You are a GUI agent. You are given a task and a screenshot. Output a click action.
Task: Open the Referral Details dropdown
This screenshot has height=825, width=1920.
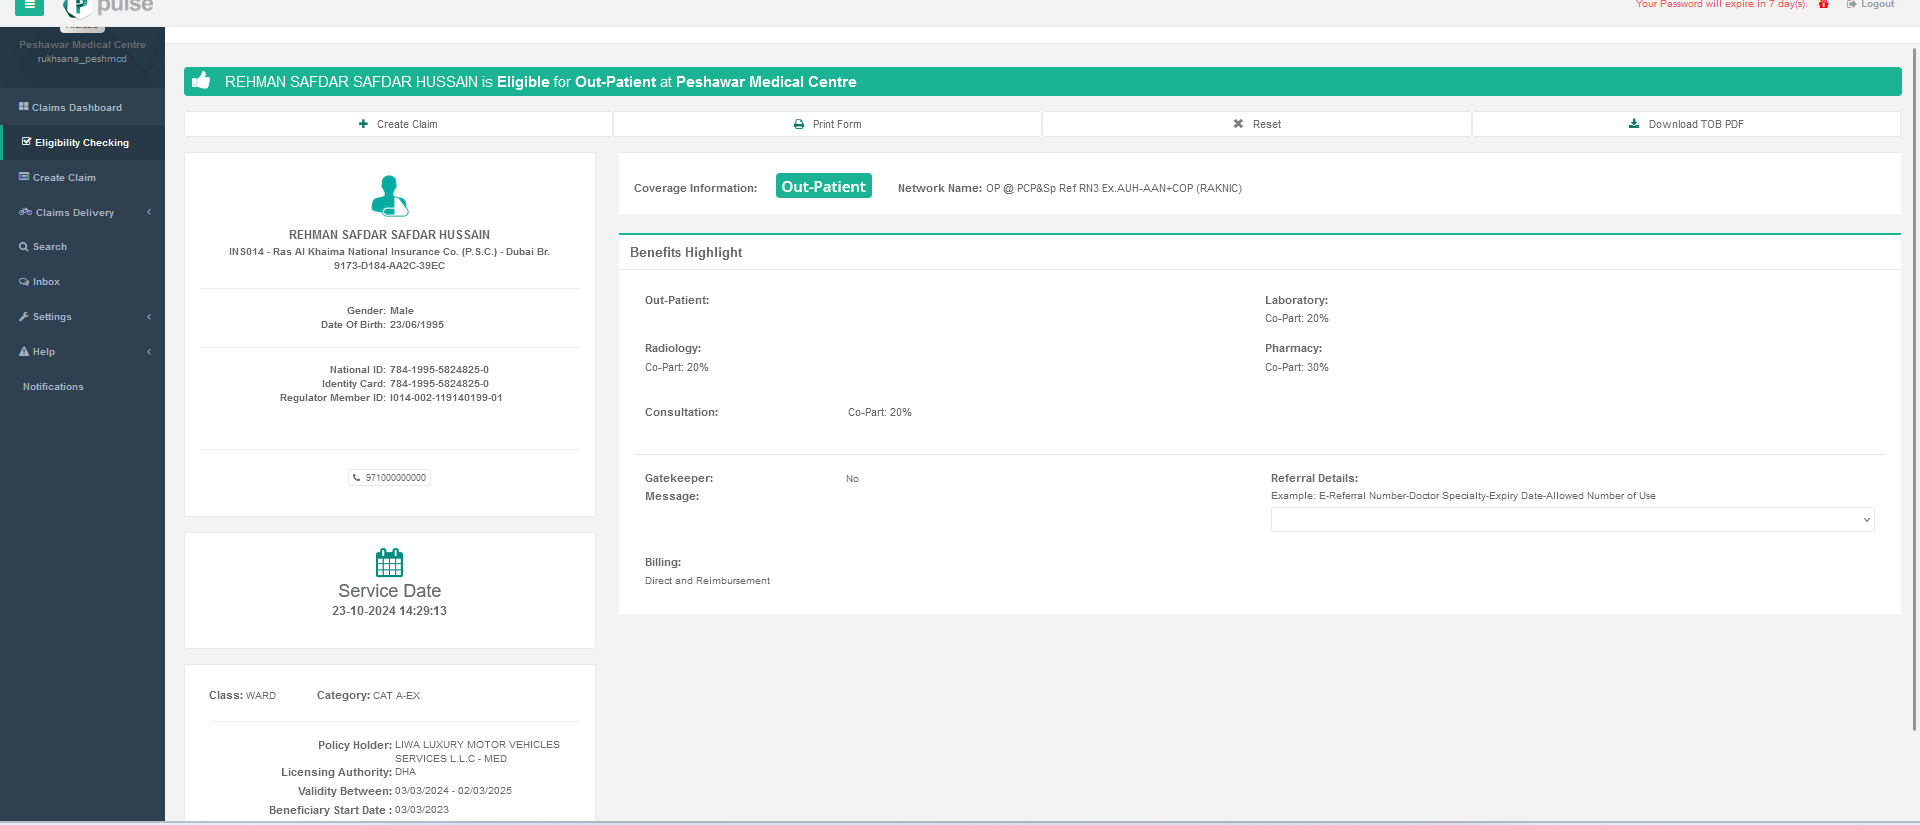pos(1571,520)
